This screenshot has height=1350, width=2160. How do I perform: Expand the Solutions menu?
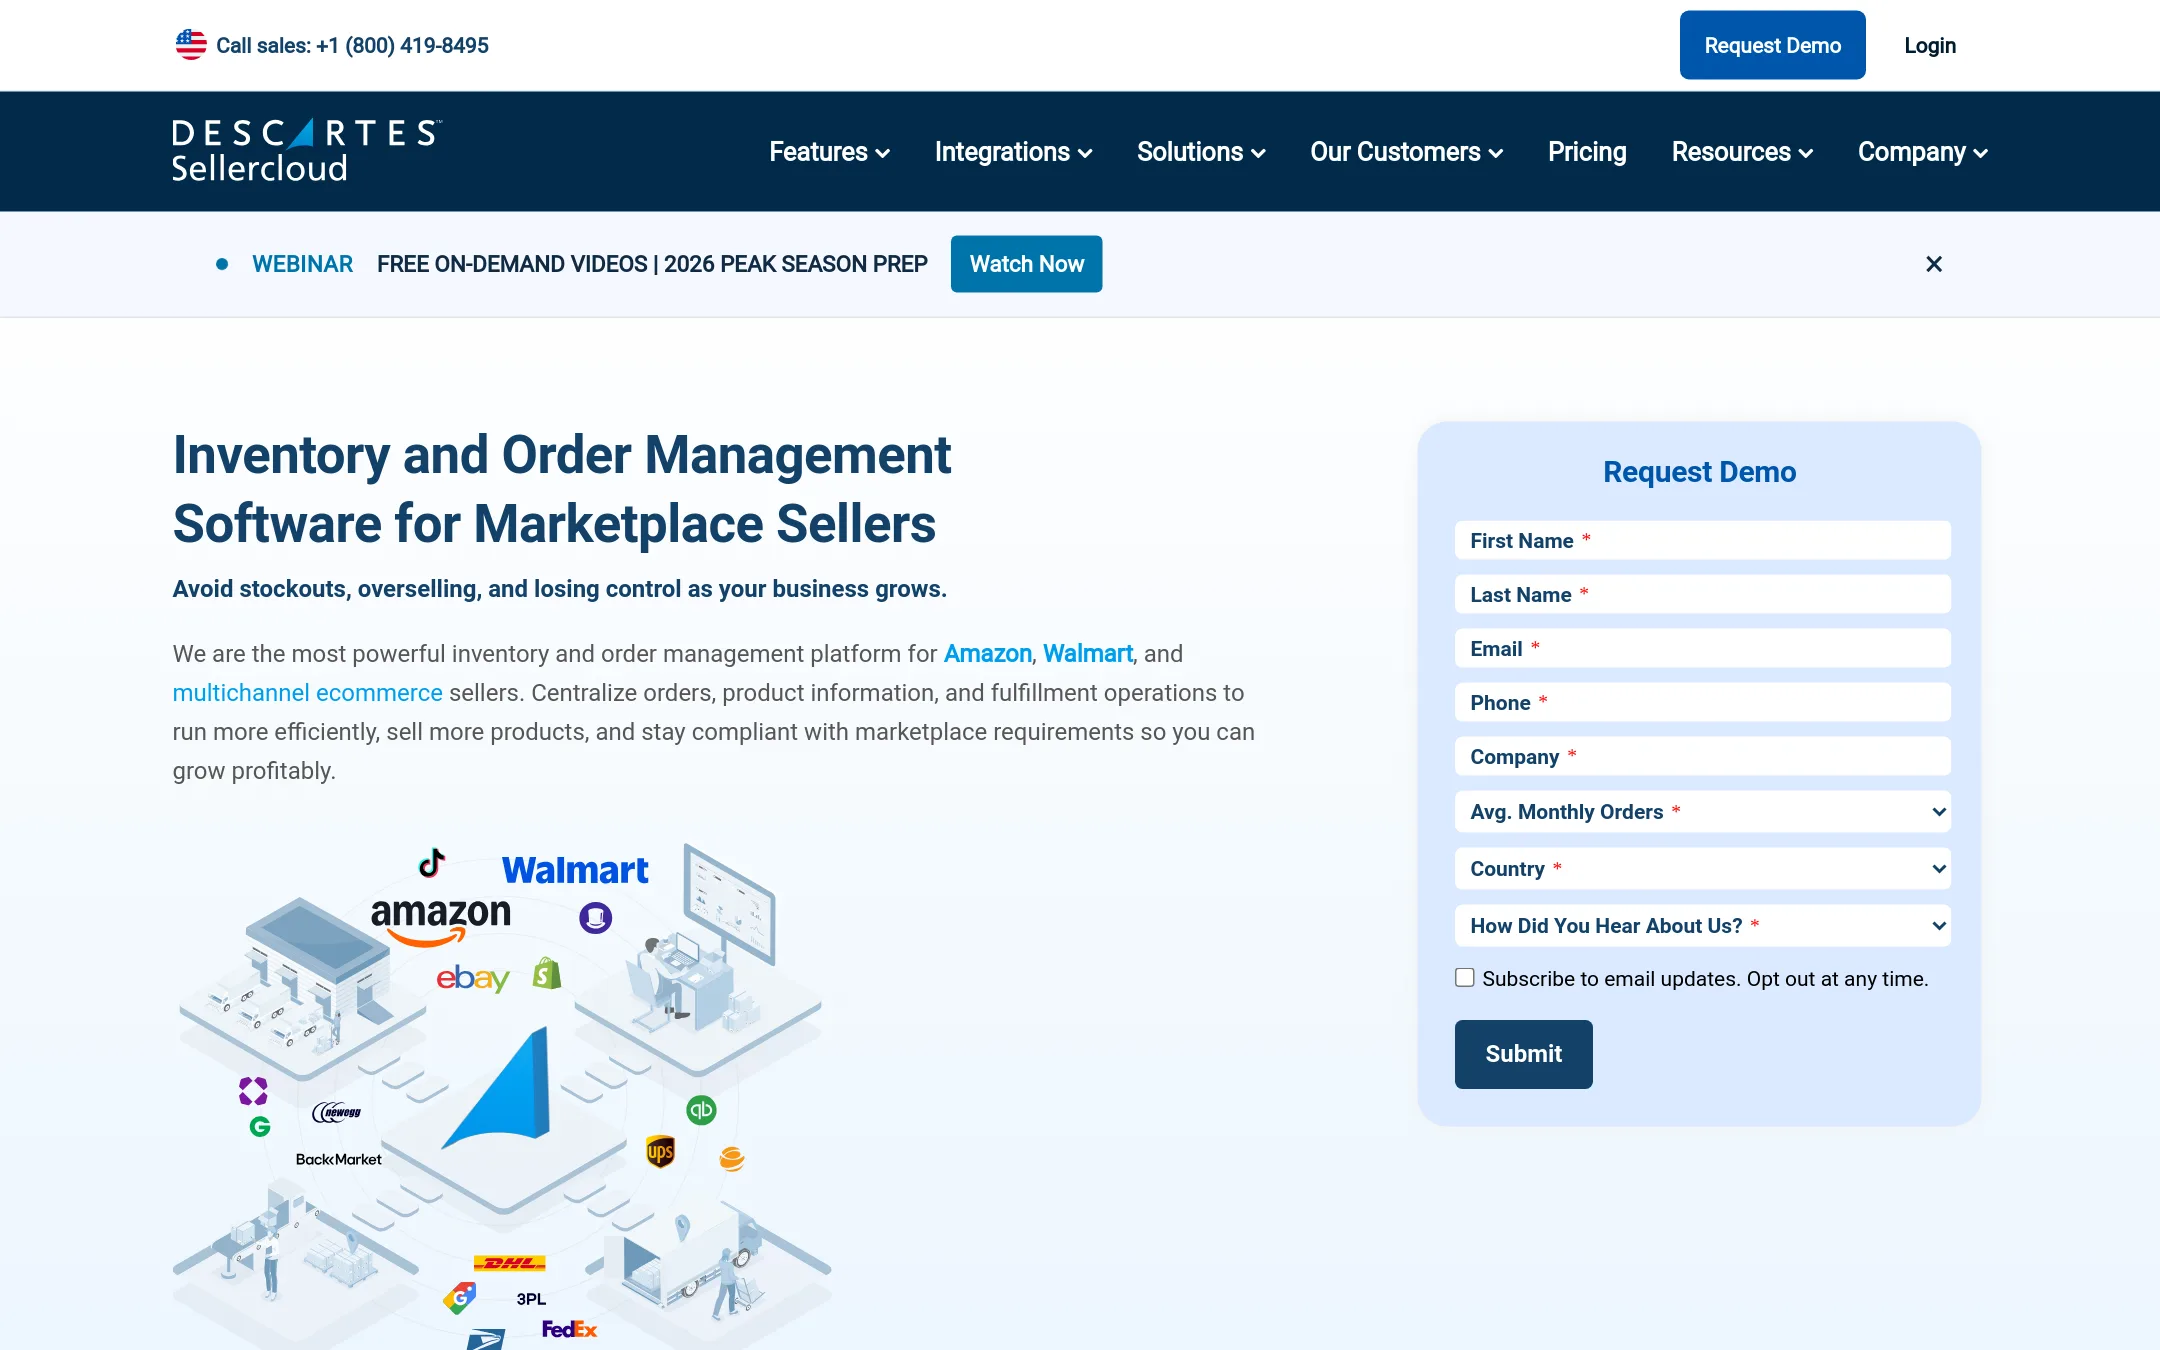point(1201,152)
